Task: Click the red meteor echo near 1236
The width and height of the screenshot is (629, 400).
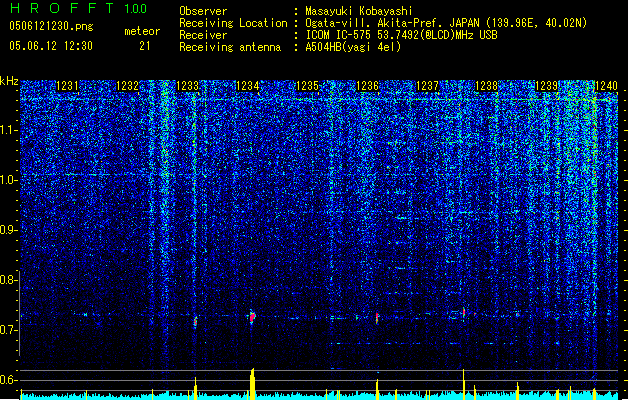Action: [377, 318]
